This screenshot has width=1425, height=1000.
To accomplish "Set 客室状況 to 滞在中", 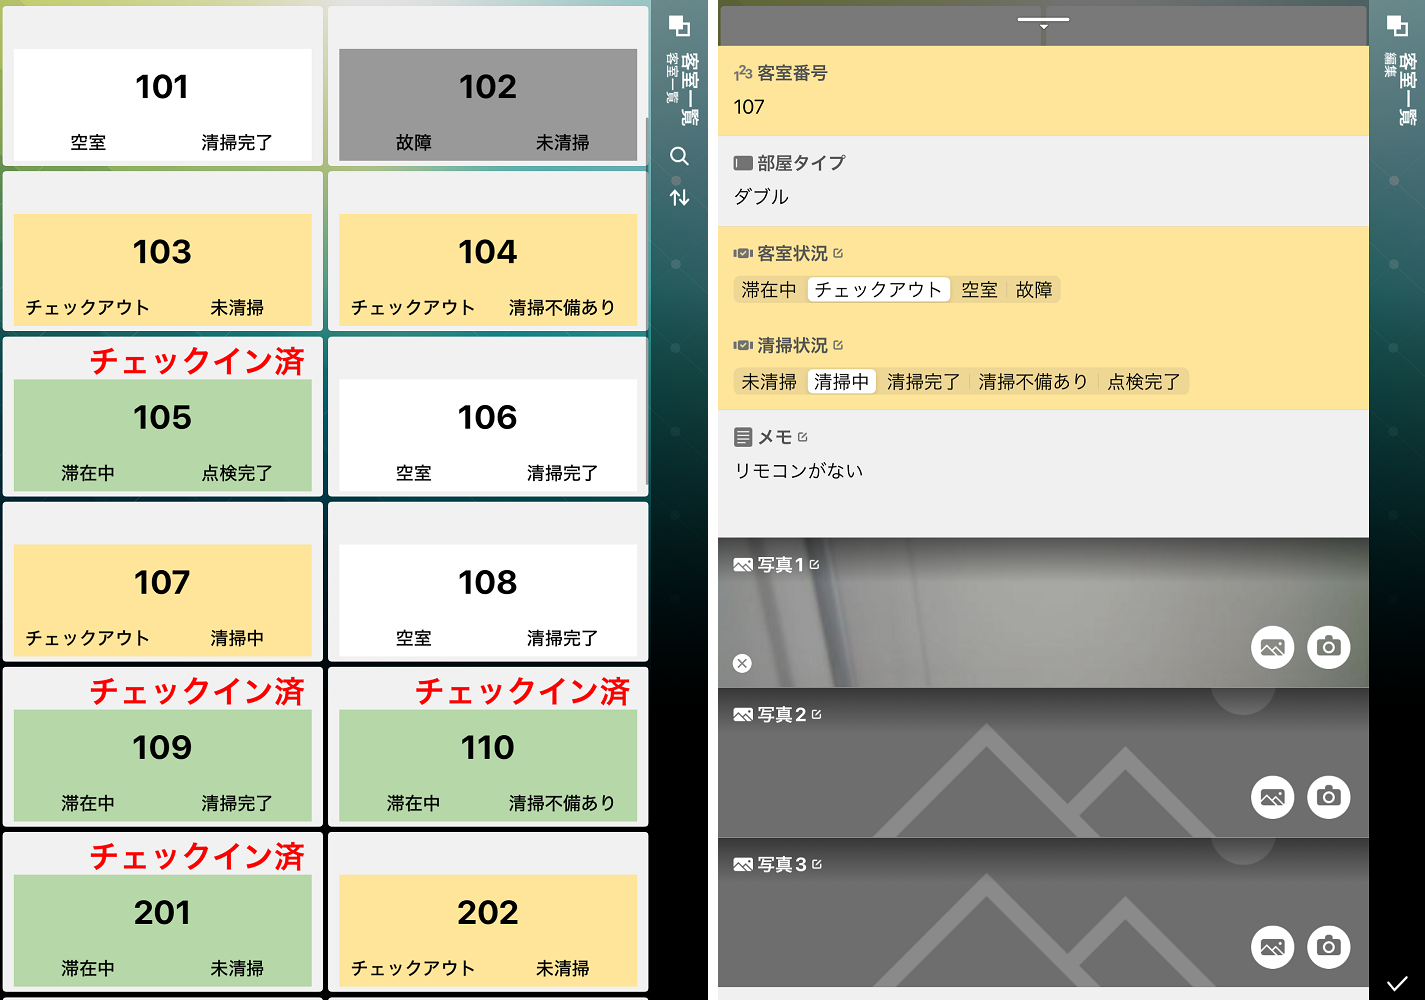I will click(x=768, y=290).
